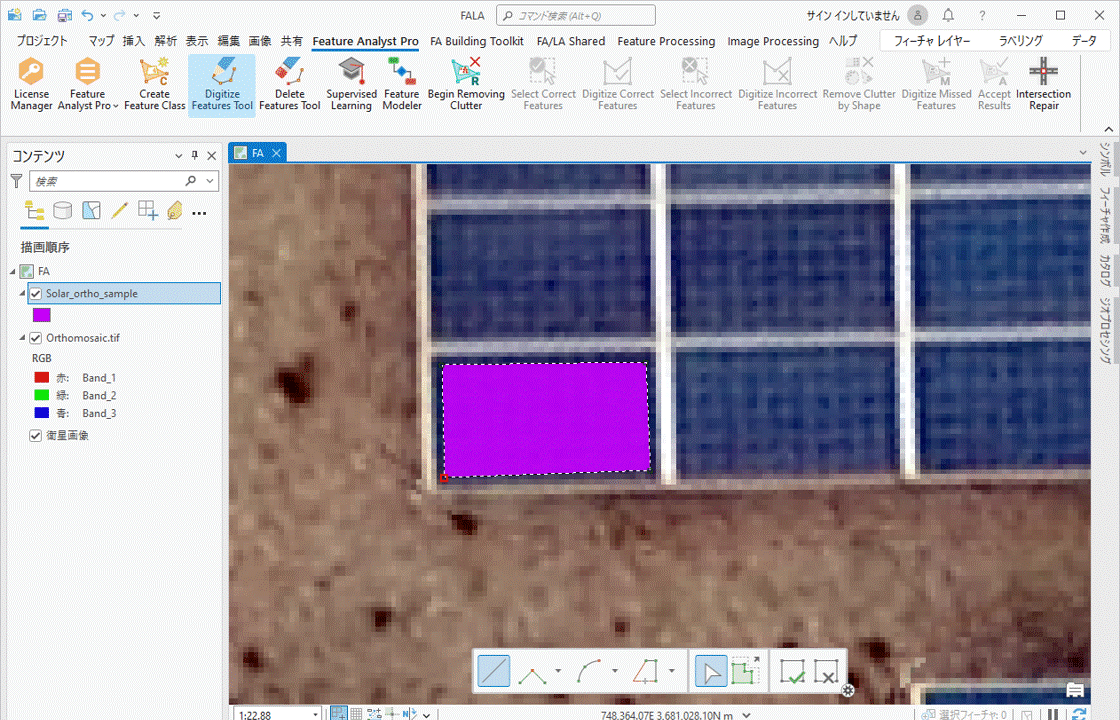Toggle the 衛星画像 layer checkbox
Viewport: 1120px width, 720px height.
(x=36, y=436)
